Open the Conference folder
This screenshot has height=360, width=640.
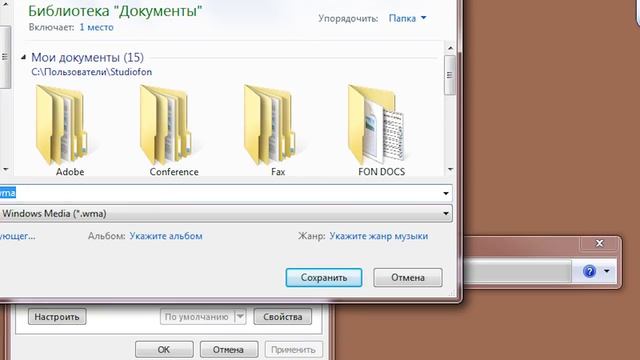[x=171, y=130]
